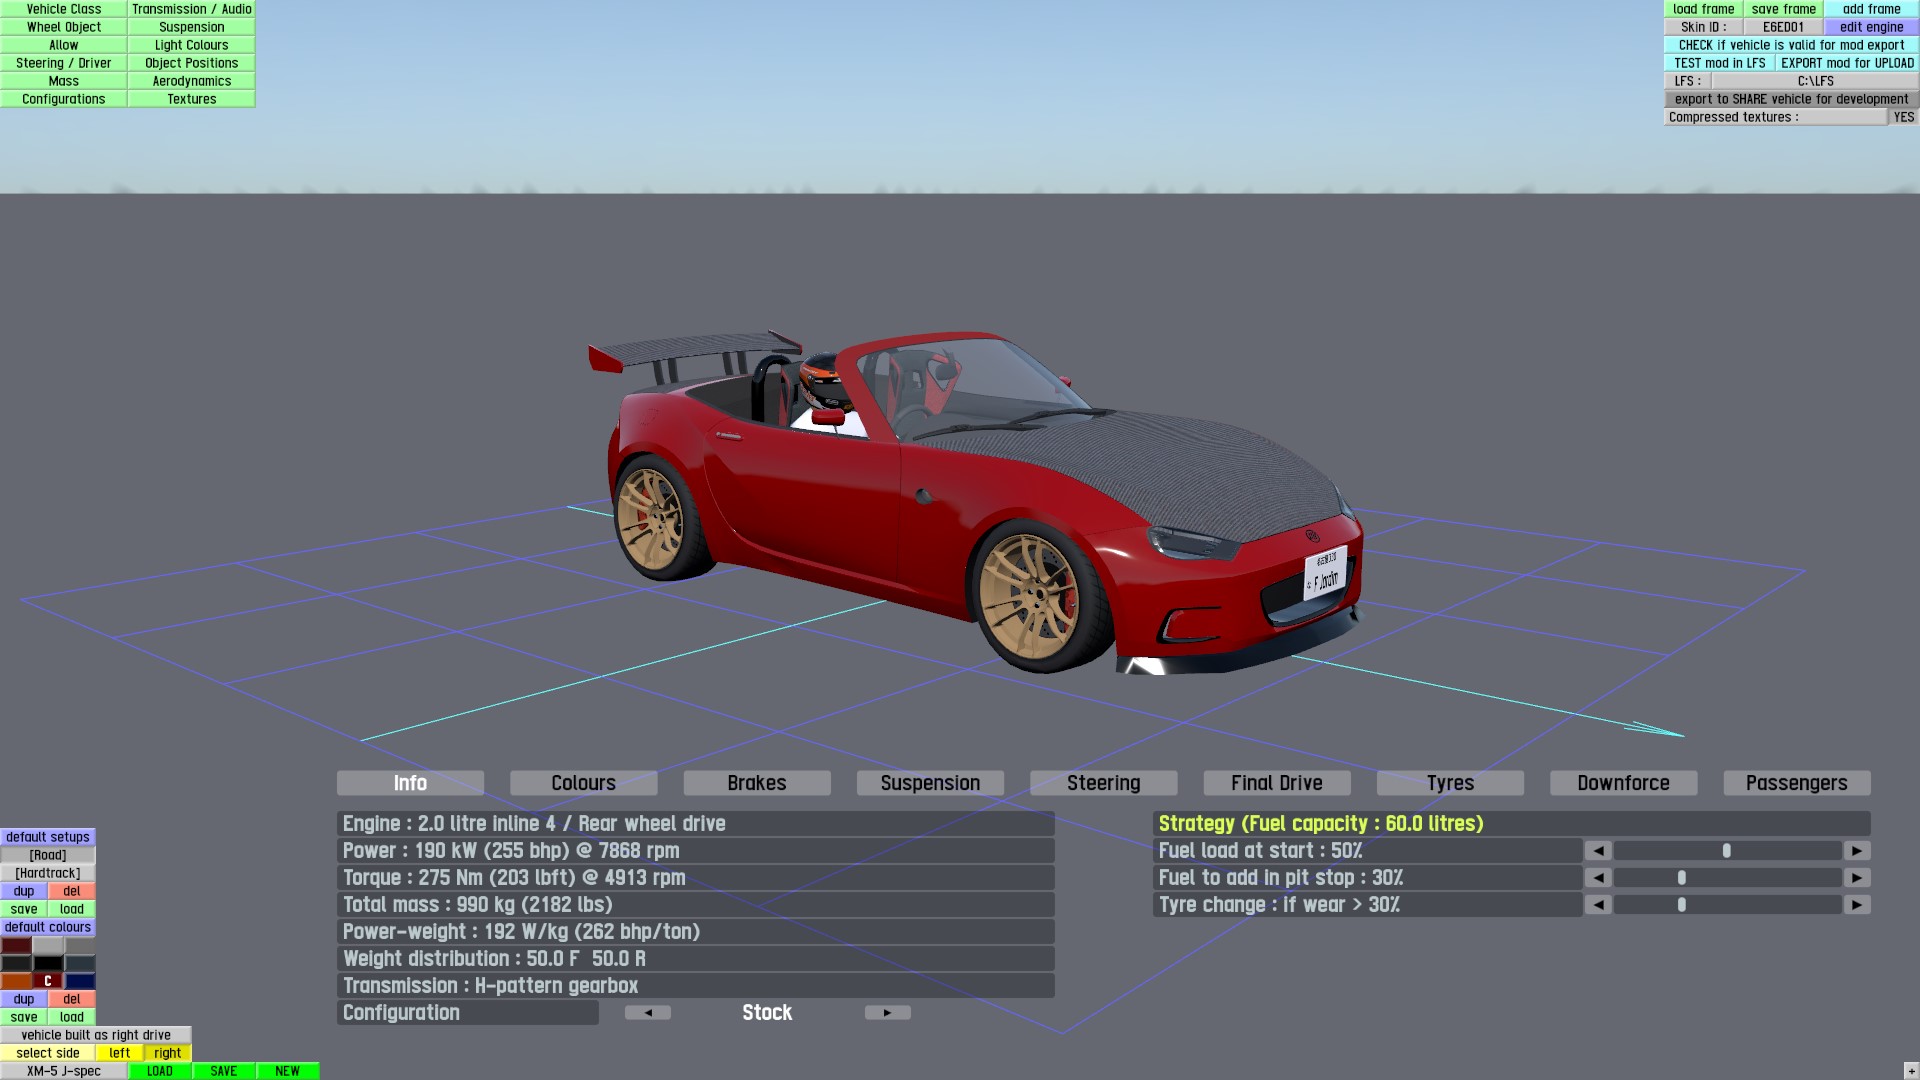Click right arrow for tyre change wear
Screen dimensions: 1920x1080
pos(1857,905)
